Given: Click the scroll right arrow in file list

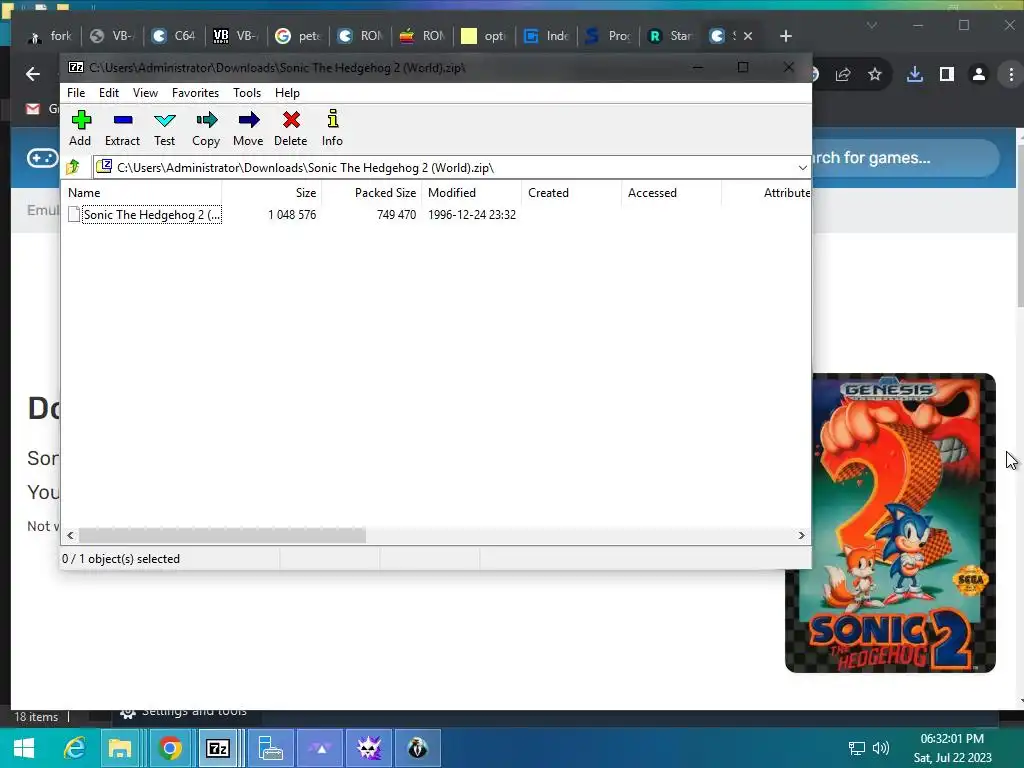Looking at the screenshot, I should pyautogui.click(x=801, y=536).
